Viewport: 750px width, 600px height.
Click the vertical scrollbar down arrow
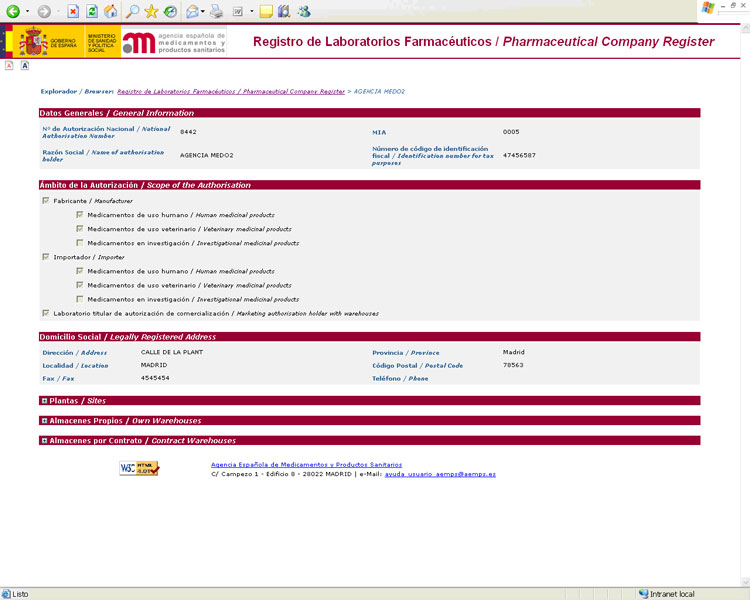point(745,582)
